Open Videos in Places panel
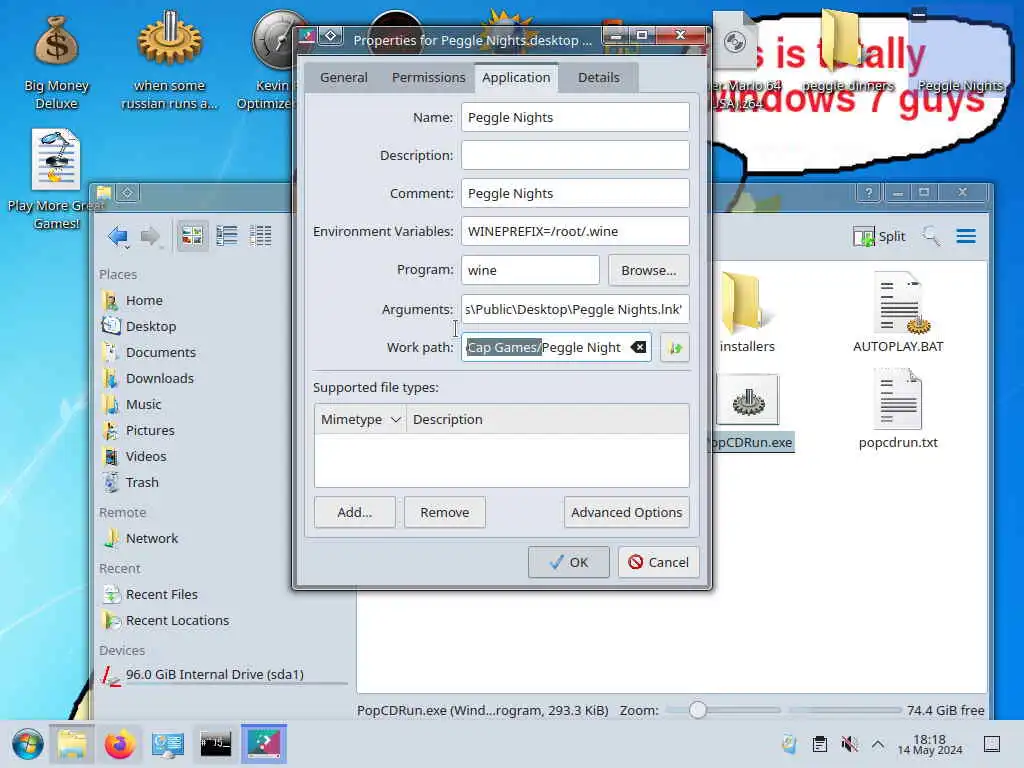 click(146, 456)
